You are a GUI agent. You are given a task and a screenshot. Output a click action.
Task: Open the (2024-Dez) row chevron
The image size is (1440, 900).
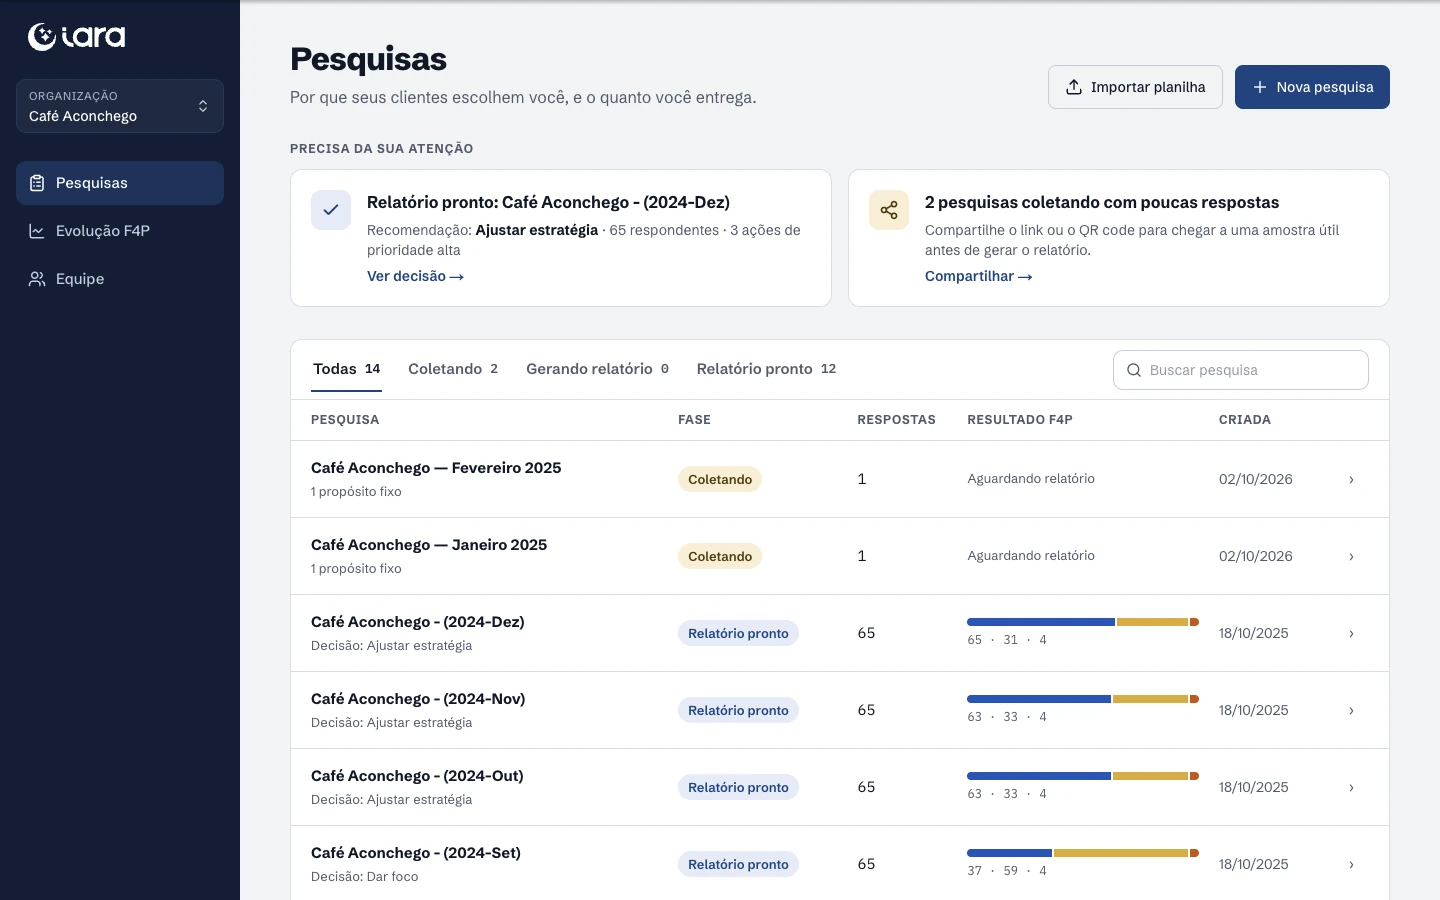(1351, 634)
